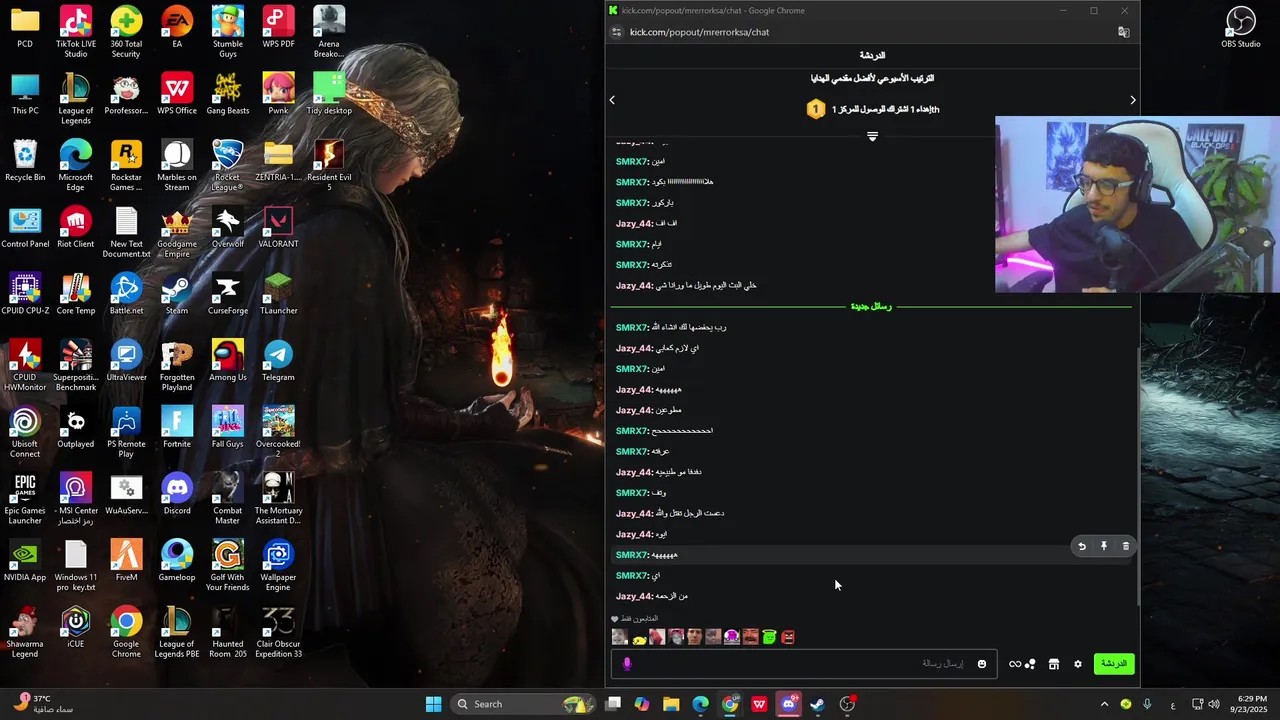
Task: Click the infinity loop icon in chat toolbar
Action: coord(1015,664)
